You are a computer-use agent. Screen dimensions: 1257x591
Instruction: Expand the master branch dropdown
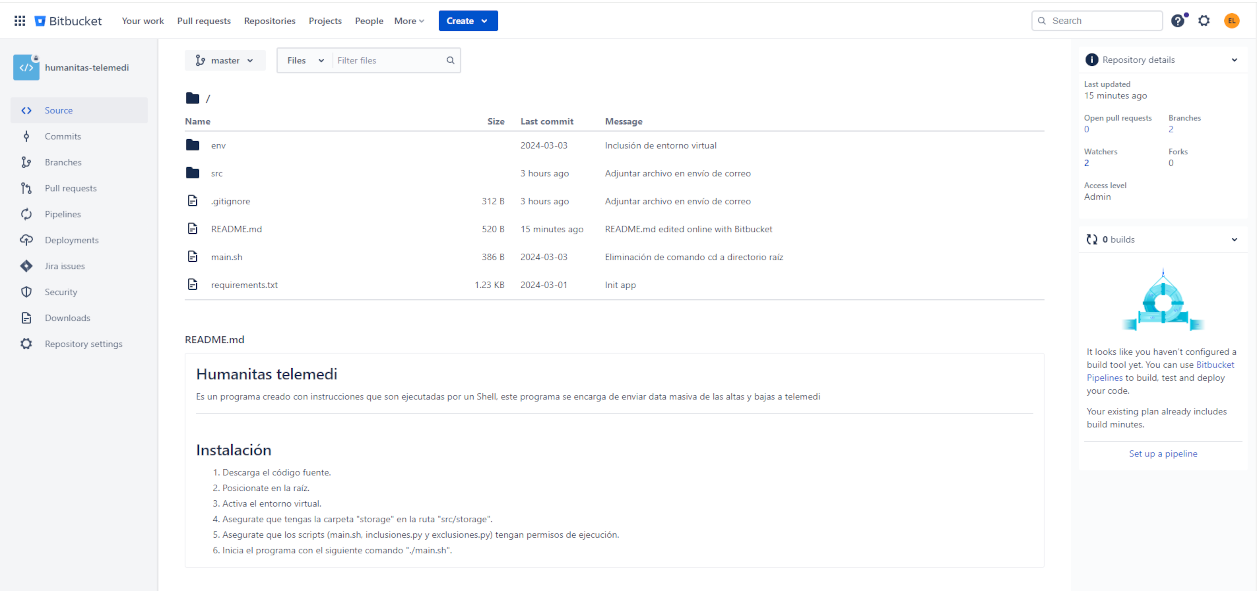(x=225, y=61)
